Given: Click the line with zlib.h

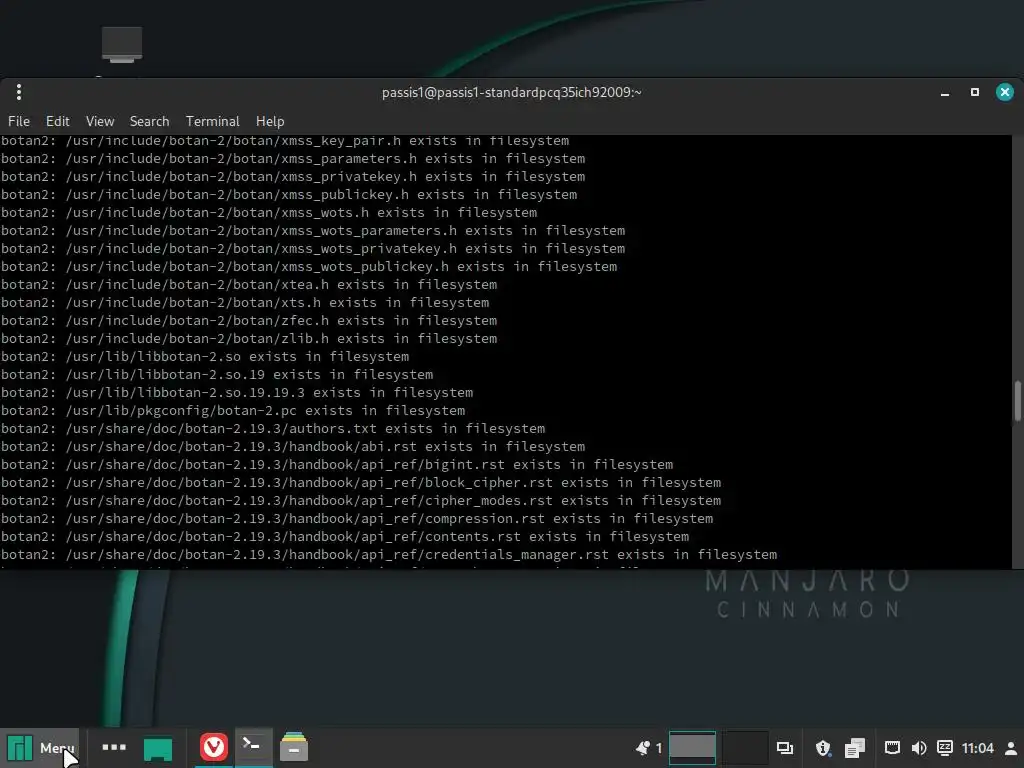Looking at the screenshot, I should [249, 338].
